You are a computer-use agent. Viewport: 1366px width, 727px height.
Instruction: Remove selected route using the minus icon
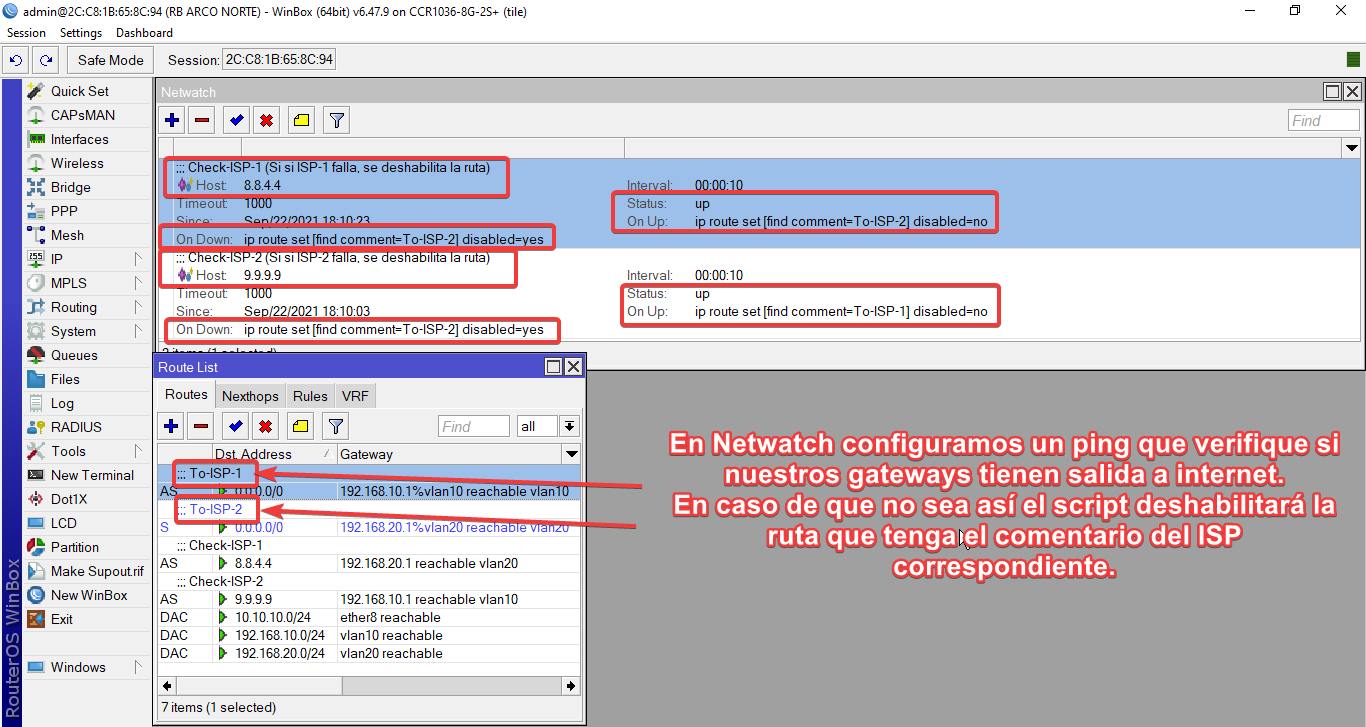click(200, 426)
